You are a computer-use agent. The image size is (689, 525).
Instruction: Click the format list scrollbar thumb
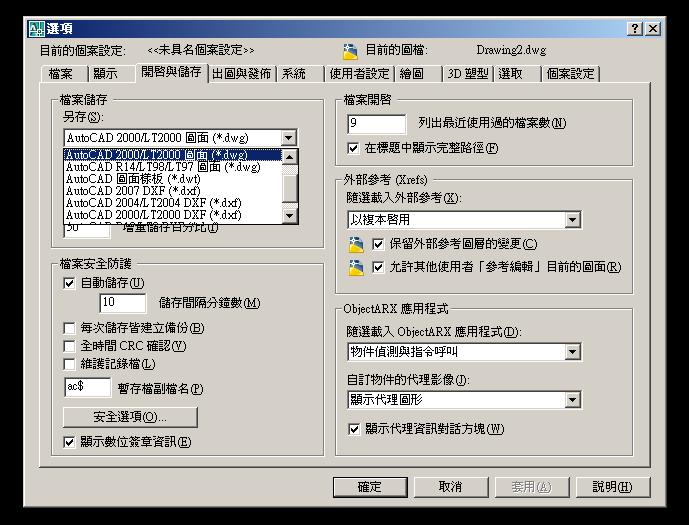tap(290, 188)
